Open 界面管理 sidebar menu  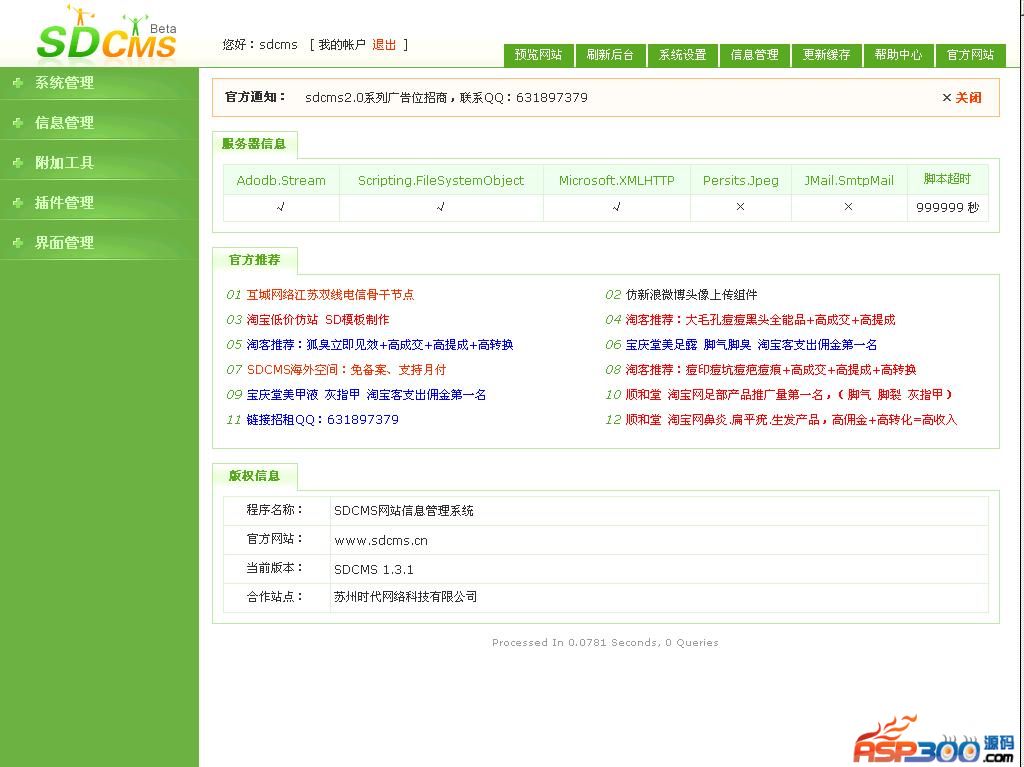point(64,242)
